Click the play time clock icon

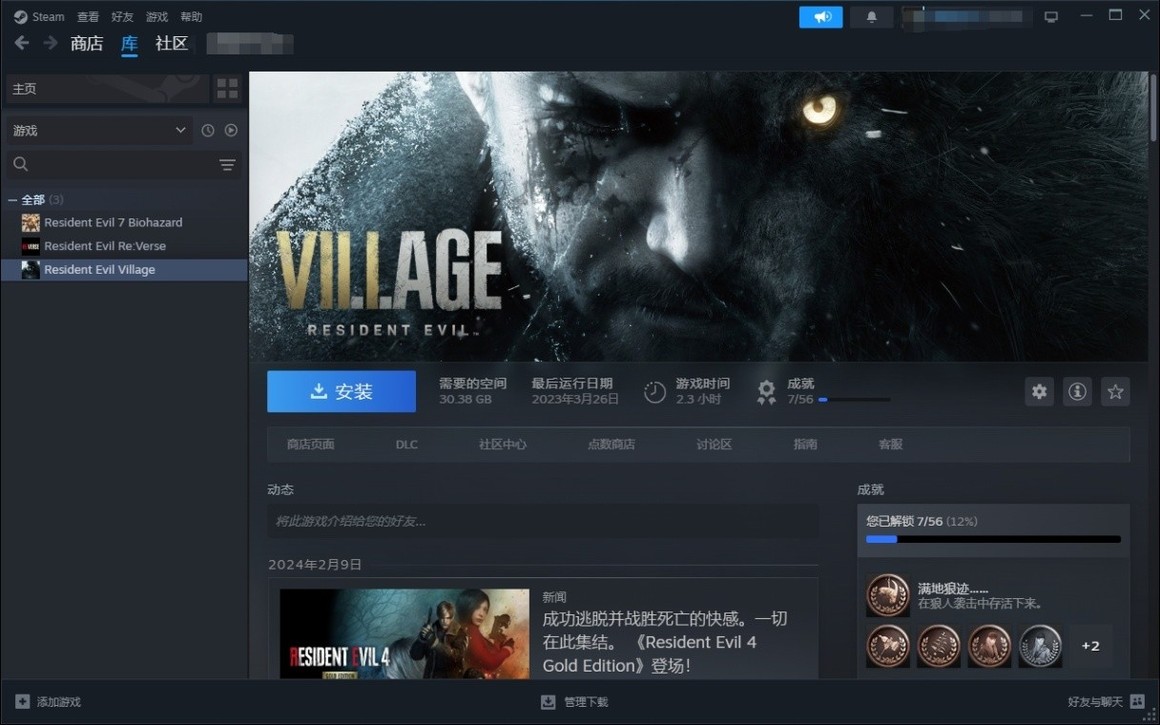coord(655,392)
